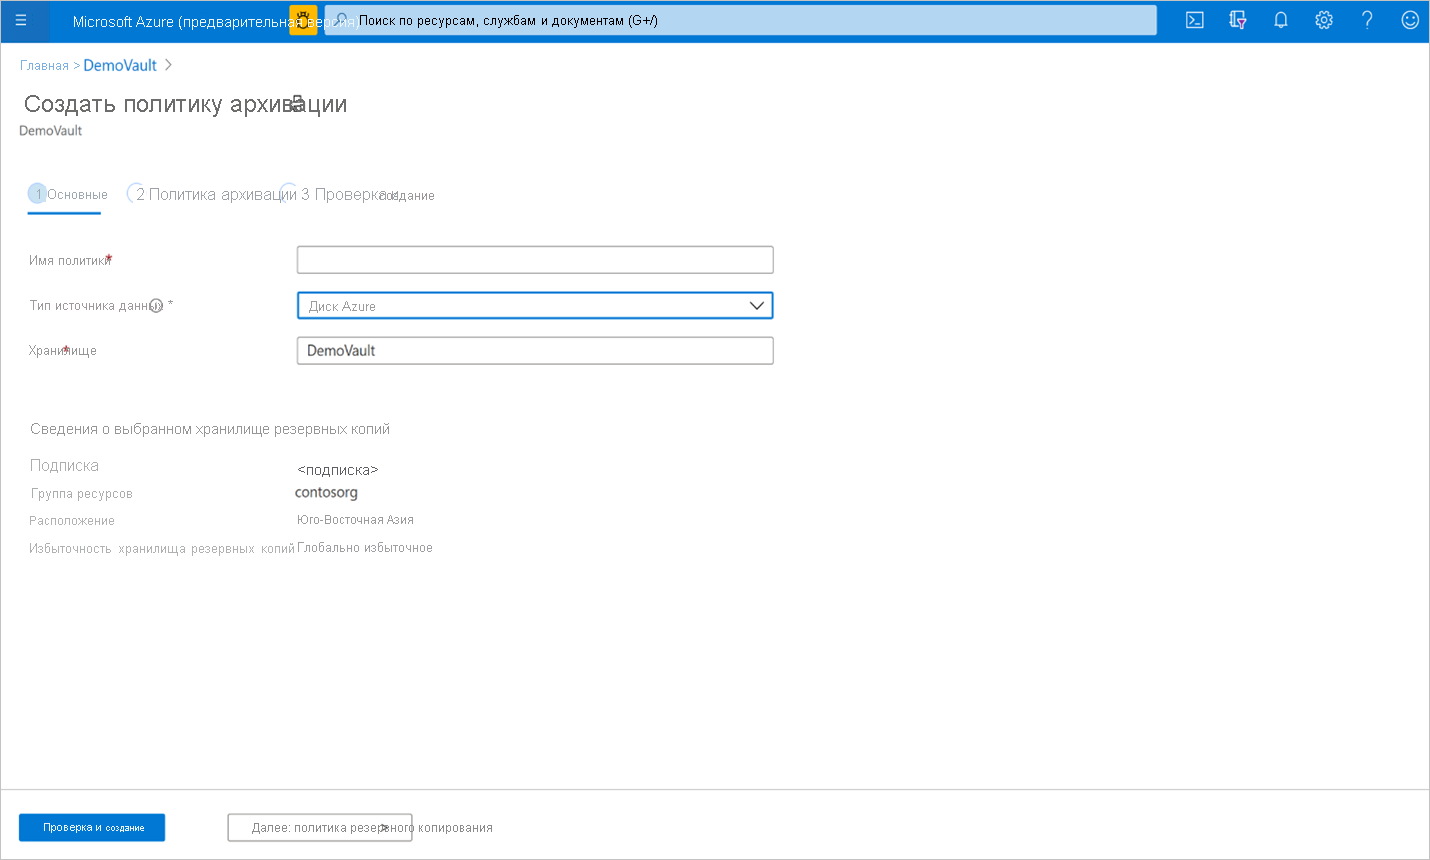Click the Сведения о выбранном хранилище heading
Viewport: 1430px width, 860px height.
[210, 429]
